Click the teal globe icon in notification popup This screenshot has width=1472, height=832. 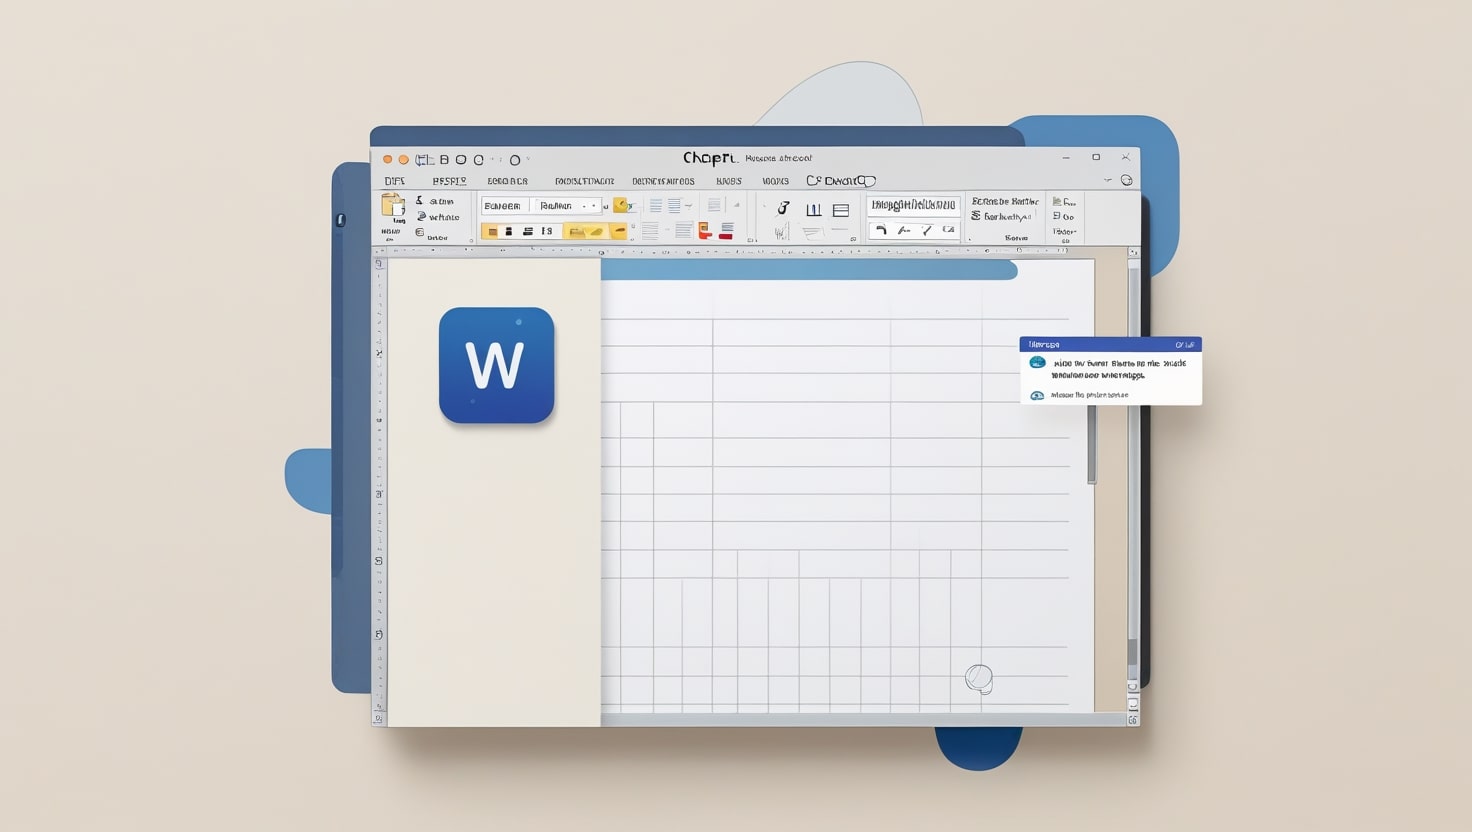pyautogui.click(x=1038, y=362)
